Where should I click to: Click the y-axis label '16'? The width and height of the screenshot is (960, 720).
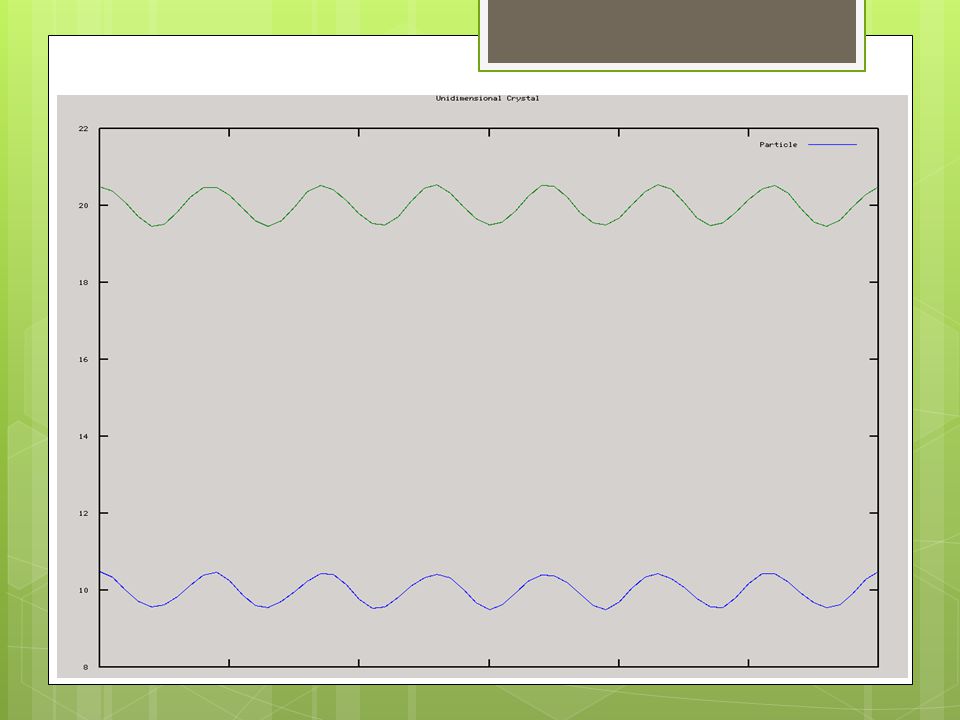[83, 359]
